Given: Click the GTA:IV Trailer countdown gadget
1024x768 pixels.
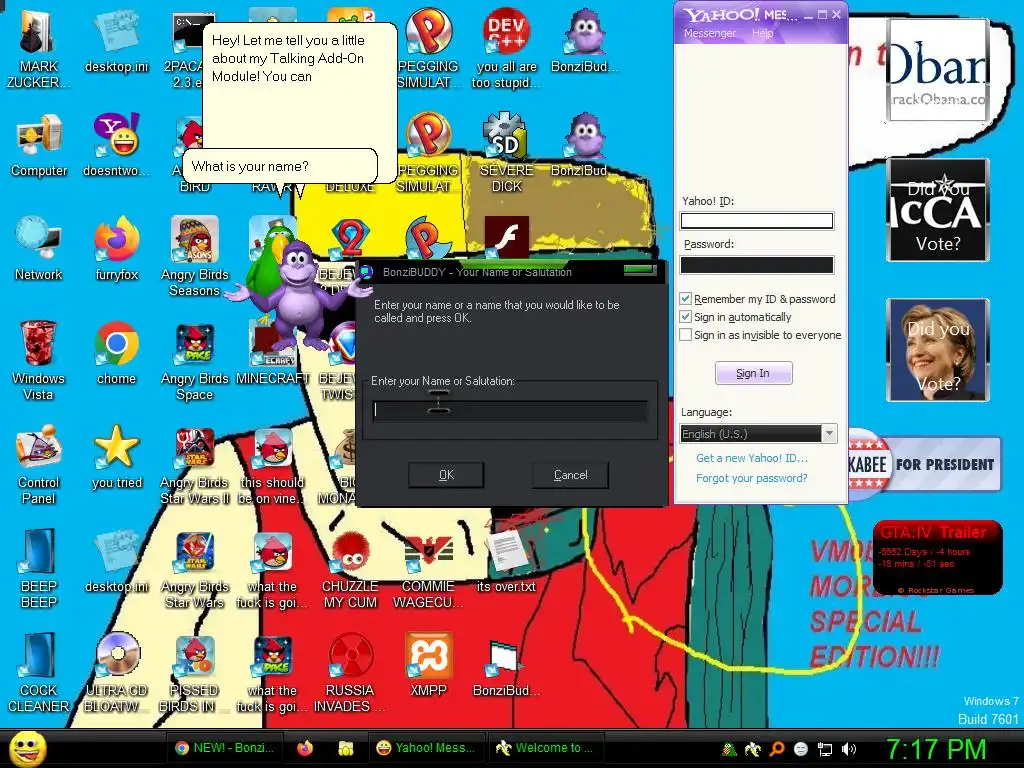Looking at the screenshot, I should coord(937,558).
